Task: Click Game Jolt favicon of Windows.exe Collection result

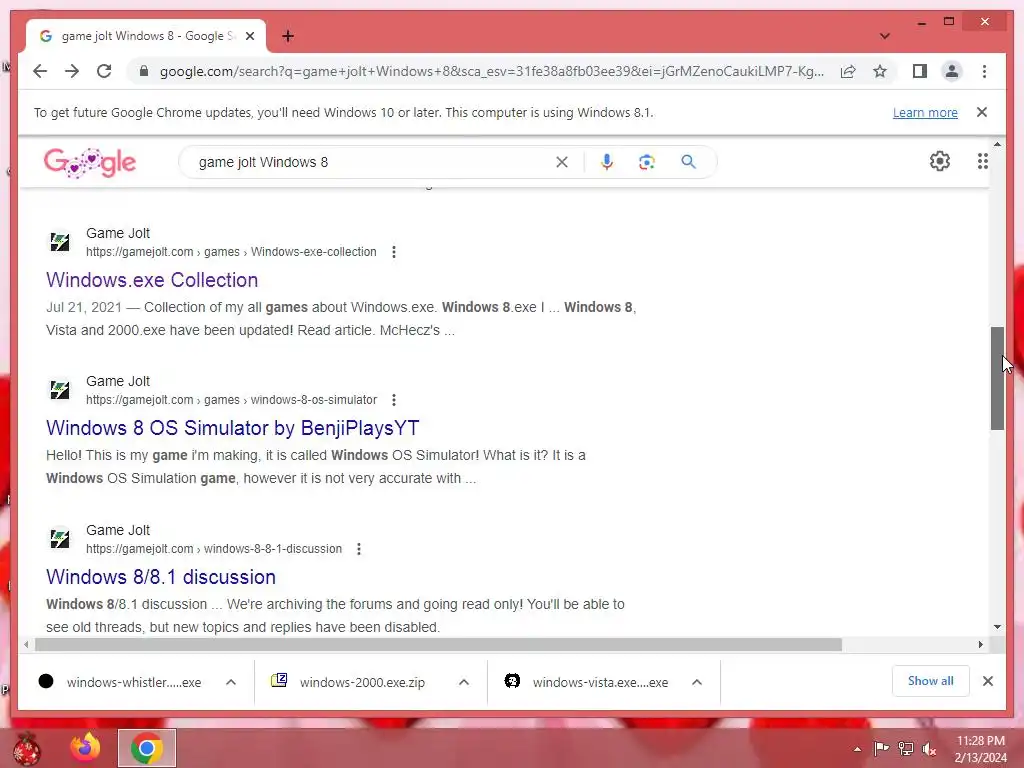Action: (x=59, y=242)
